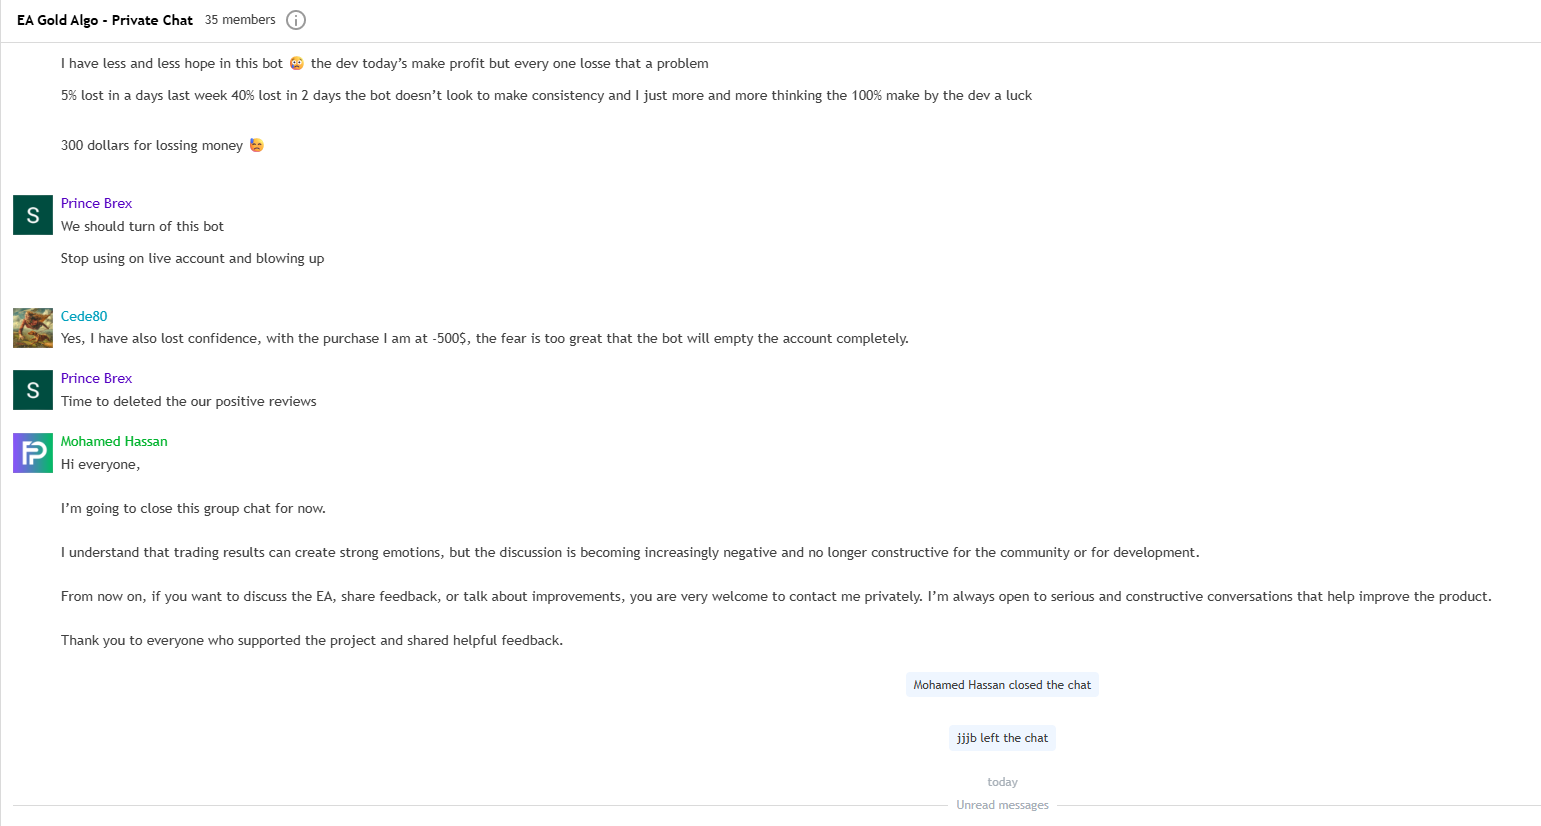The width and height of the screenshot is (1541, 826).
Task: Click the info icon beside the members count
Action: click(x=296, y=20)
